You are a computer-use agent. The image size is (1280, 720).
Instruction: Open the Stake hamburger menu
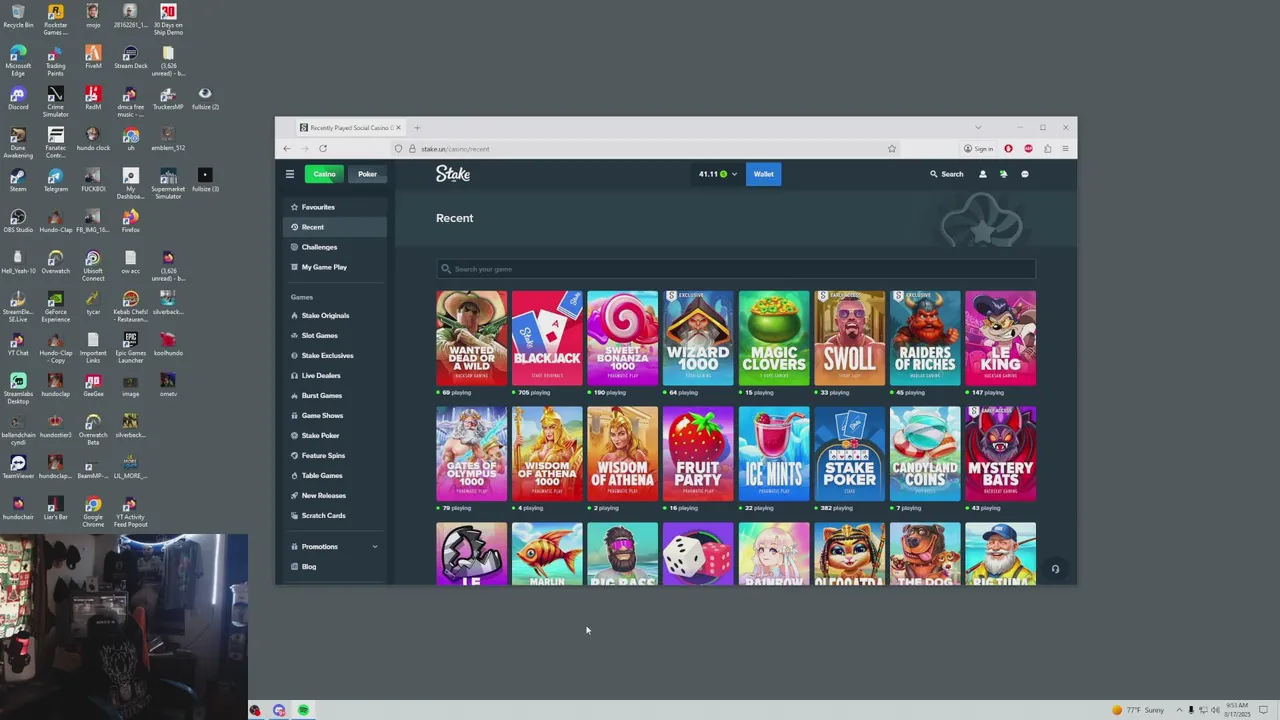(x=290, y=174)
